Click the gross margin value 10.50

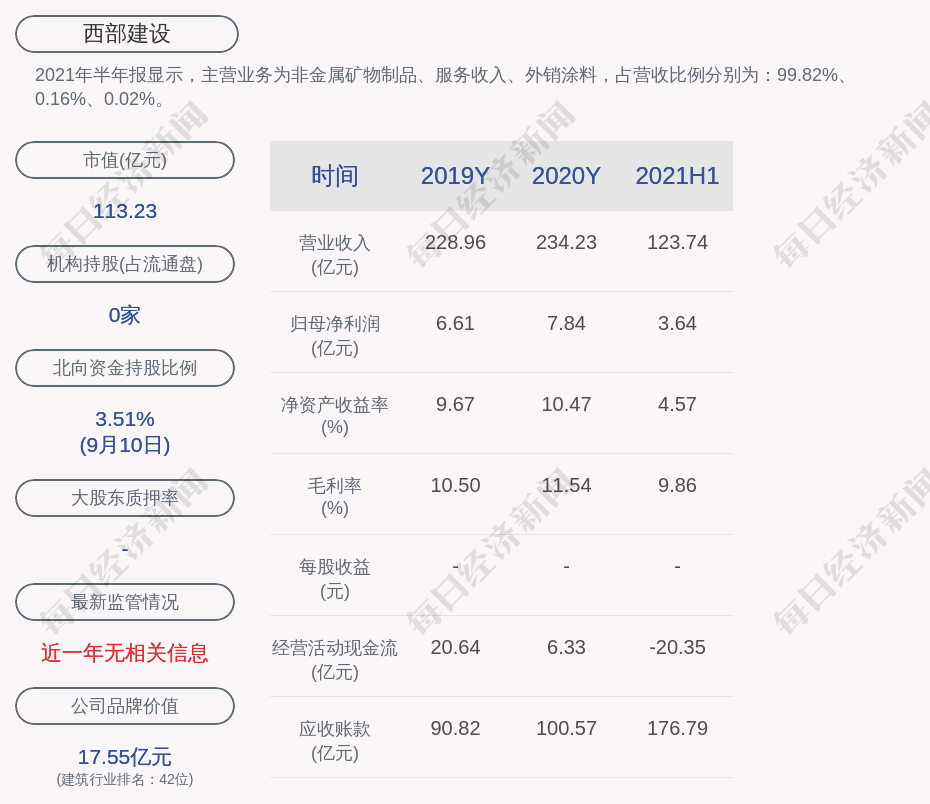[456, 486]
